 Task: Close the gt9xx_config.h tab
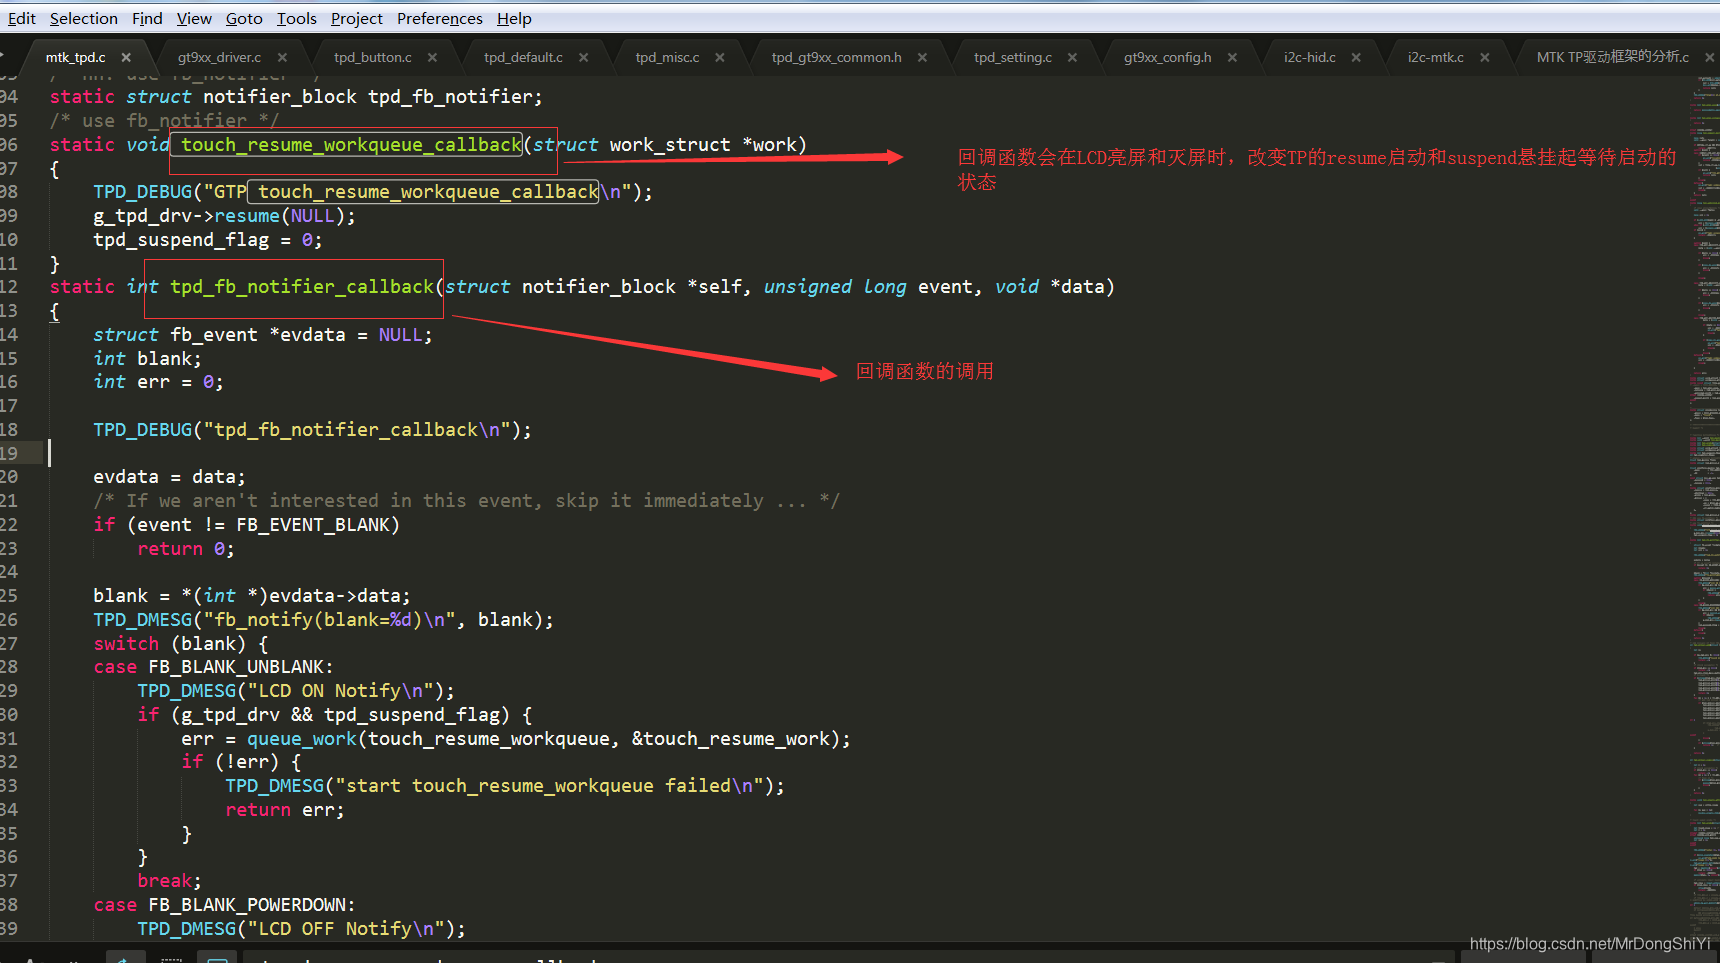1232,58
